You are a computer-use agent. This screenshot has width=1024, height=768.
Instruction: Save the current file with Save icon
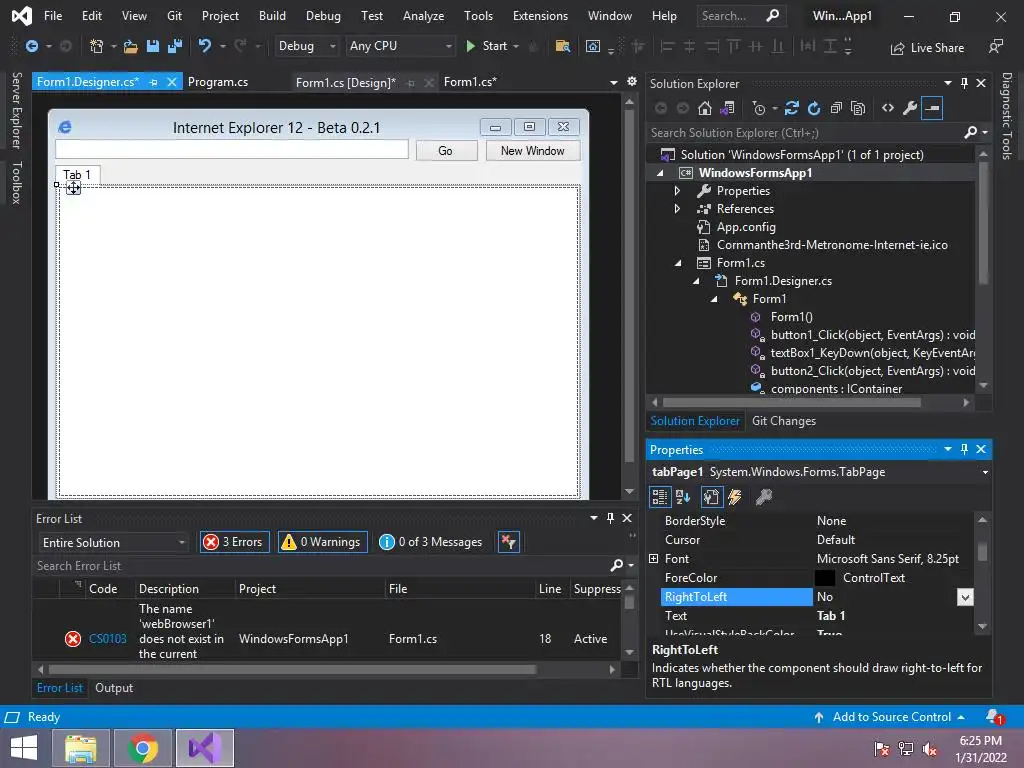click(x=153, y=46)
